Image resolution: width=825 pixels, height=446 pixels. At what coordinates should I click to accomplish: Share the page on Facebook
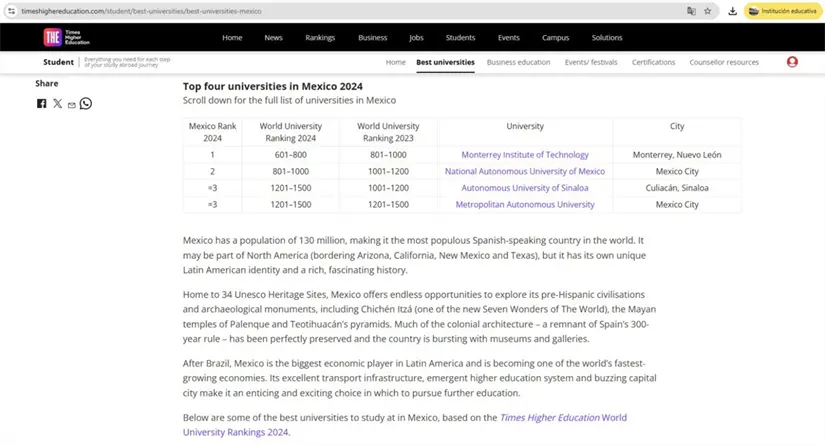42,104
